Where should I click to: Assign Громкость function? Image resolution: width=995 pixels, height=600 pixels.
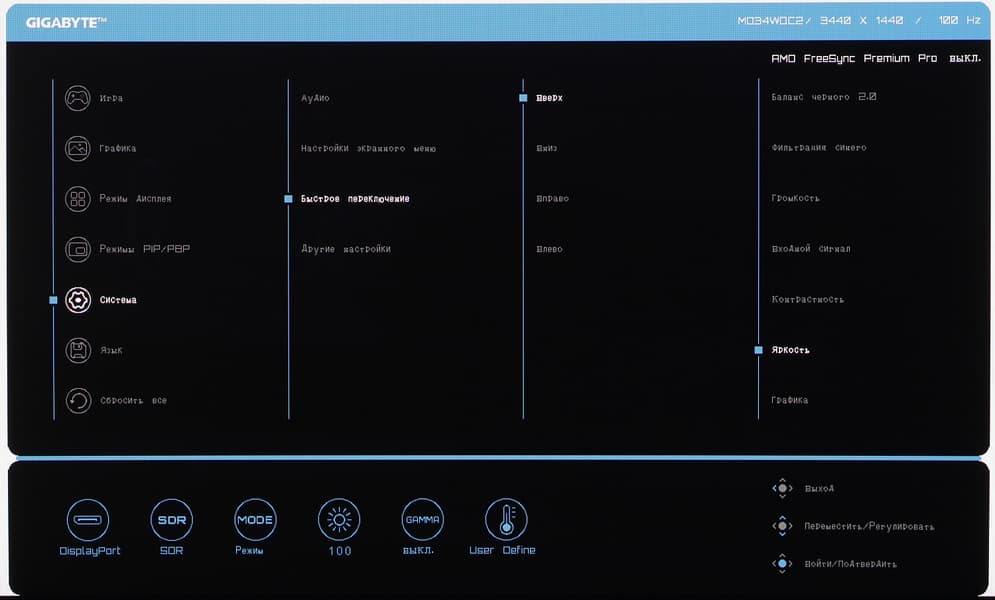click(795, 198)
